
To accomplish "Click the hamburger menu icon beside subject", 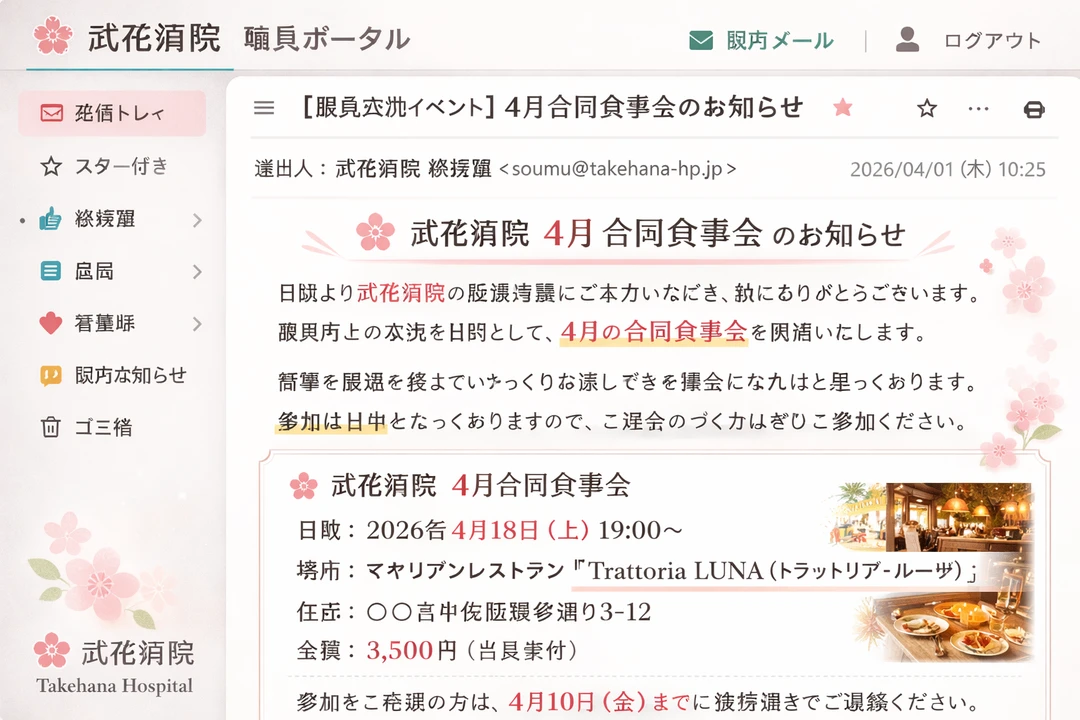I will pyautogui.click(x=264, y=108).
